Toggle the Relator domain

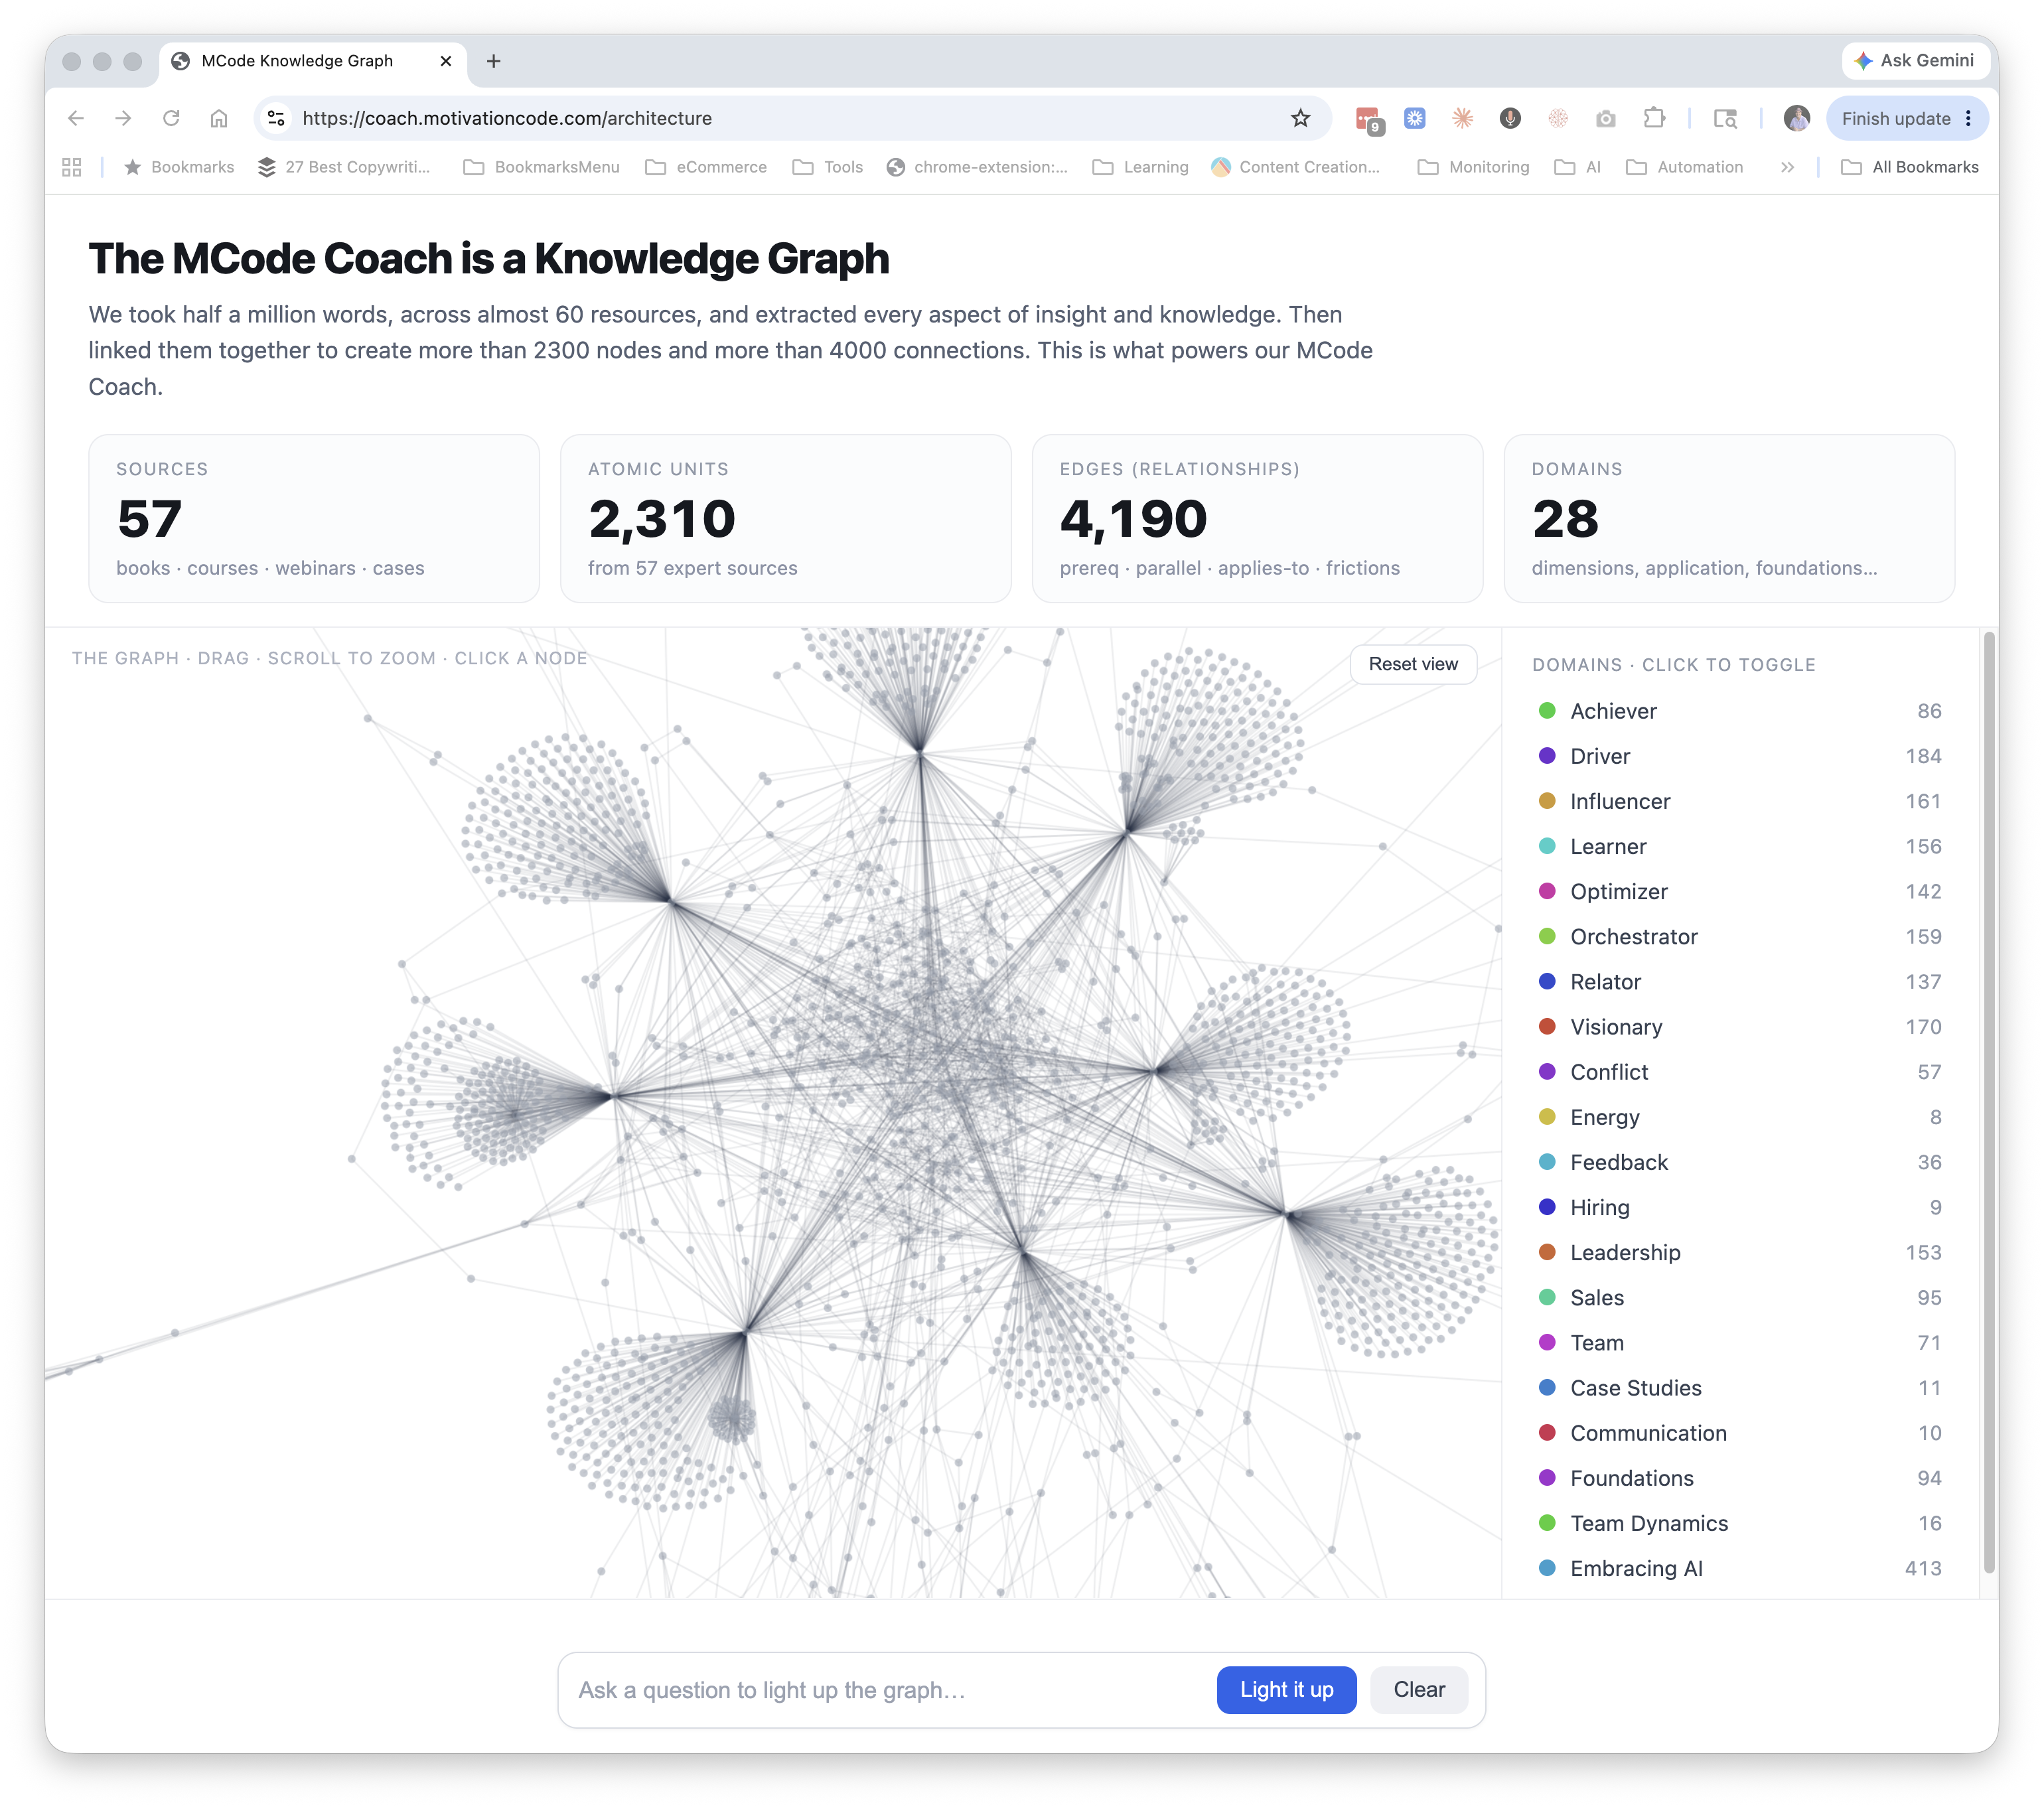pyautogui.click(x=1739, y=982)
